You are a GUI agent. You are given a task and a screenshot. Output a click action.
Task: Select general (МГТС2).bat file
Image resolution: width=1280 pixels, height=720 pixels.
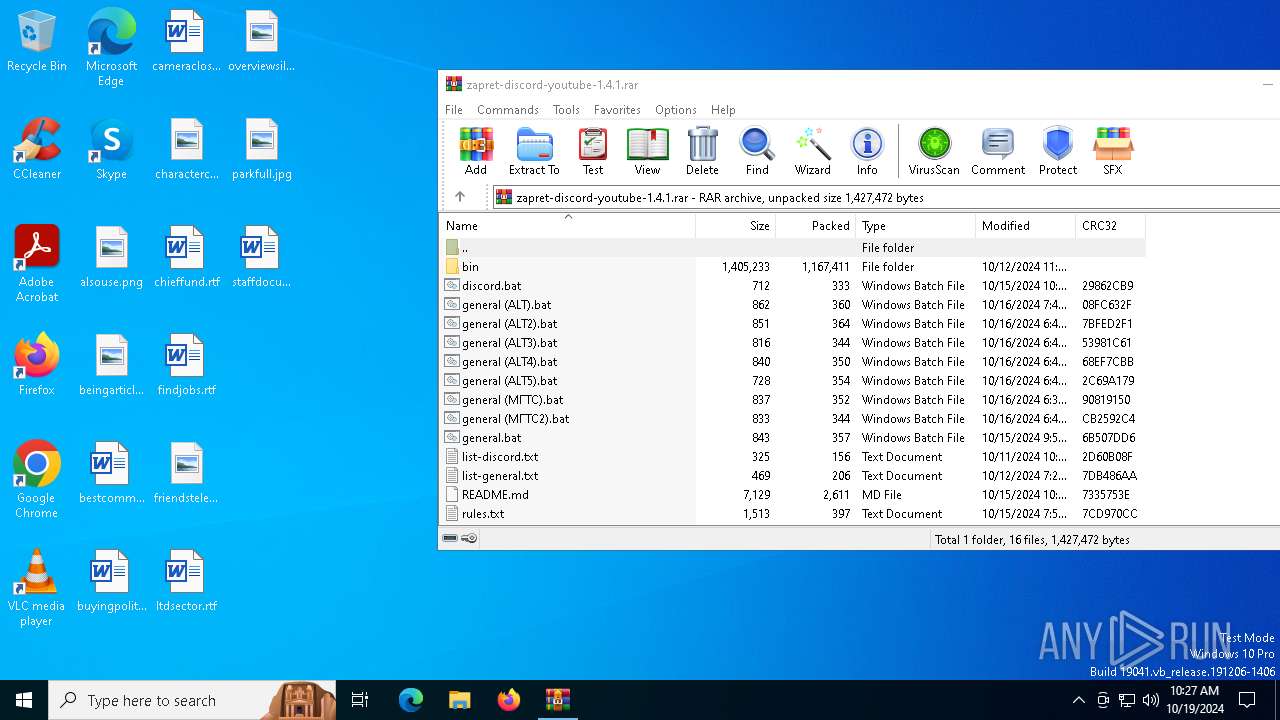[792, 419]
